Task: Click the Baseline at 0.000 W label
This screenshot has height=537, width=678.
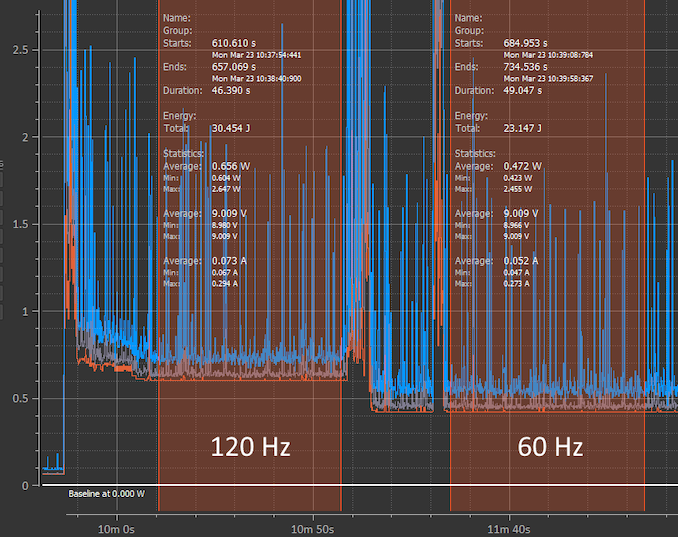Action: 106,494
